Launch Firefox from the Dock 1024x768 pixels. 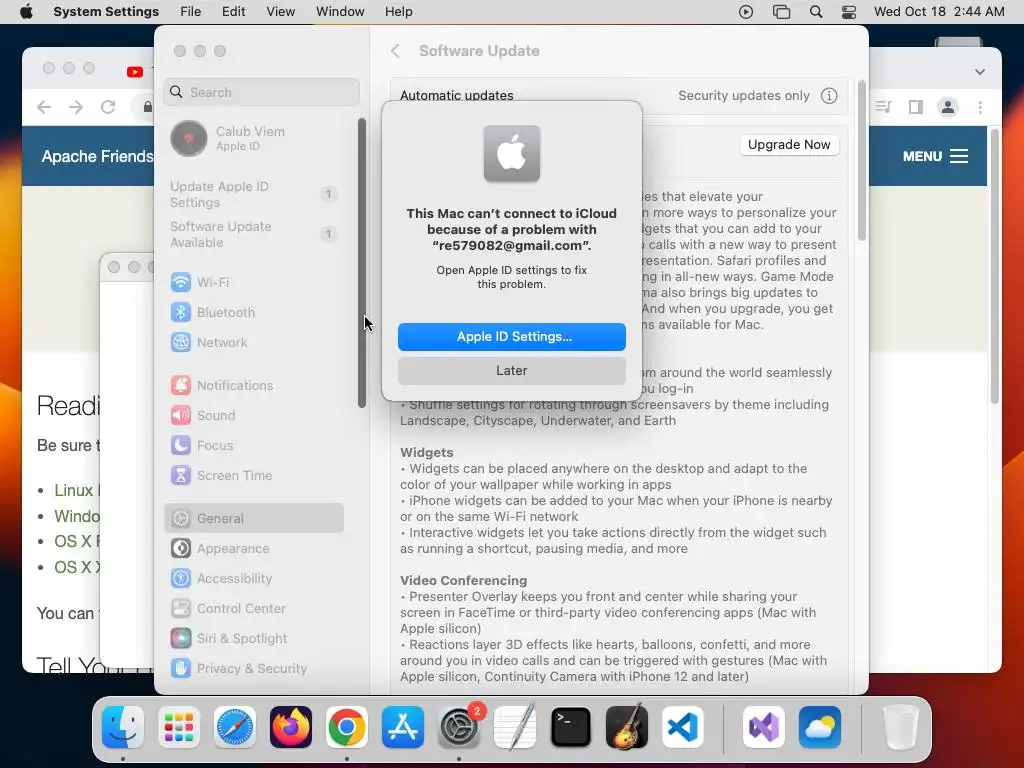[x=291, y=727]
